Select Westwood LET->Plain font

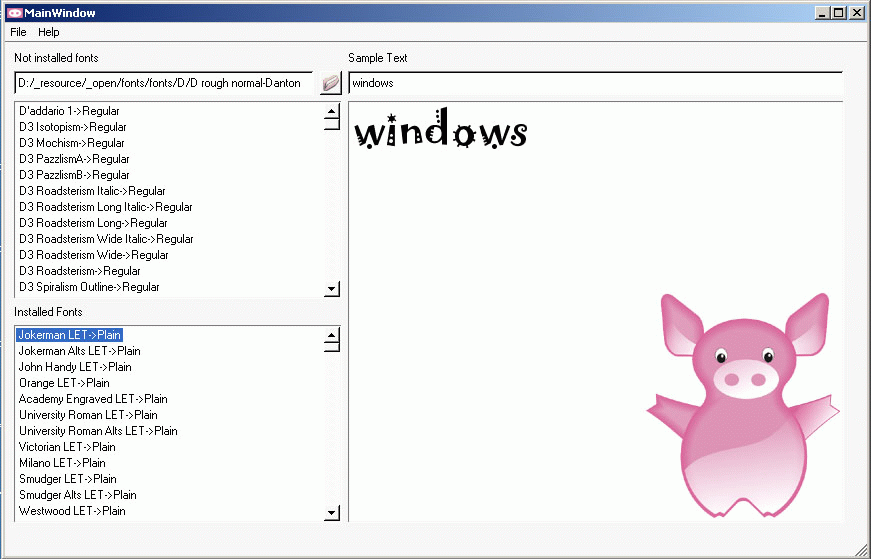pos(72,511)
